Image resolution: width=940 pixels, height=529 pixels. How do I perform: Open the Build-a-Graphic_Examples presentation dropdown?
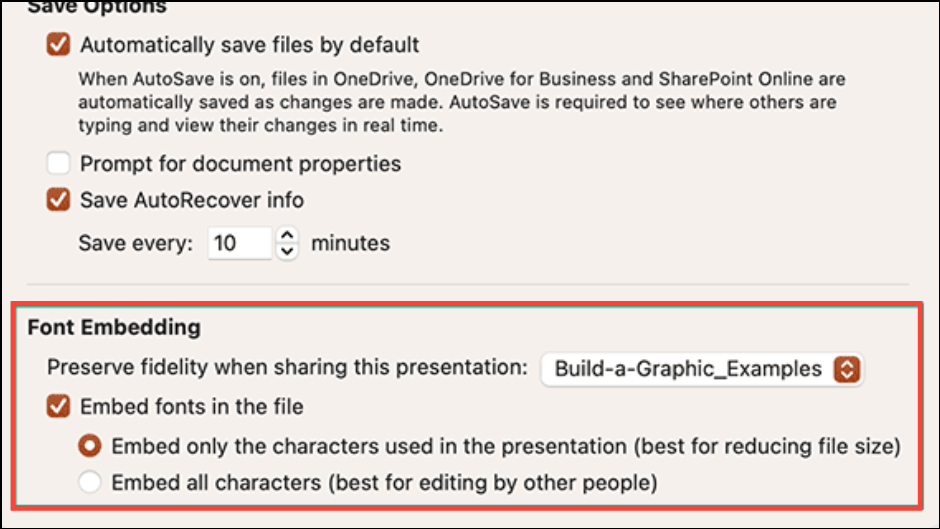point(700,369)
